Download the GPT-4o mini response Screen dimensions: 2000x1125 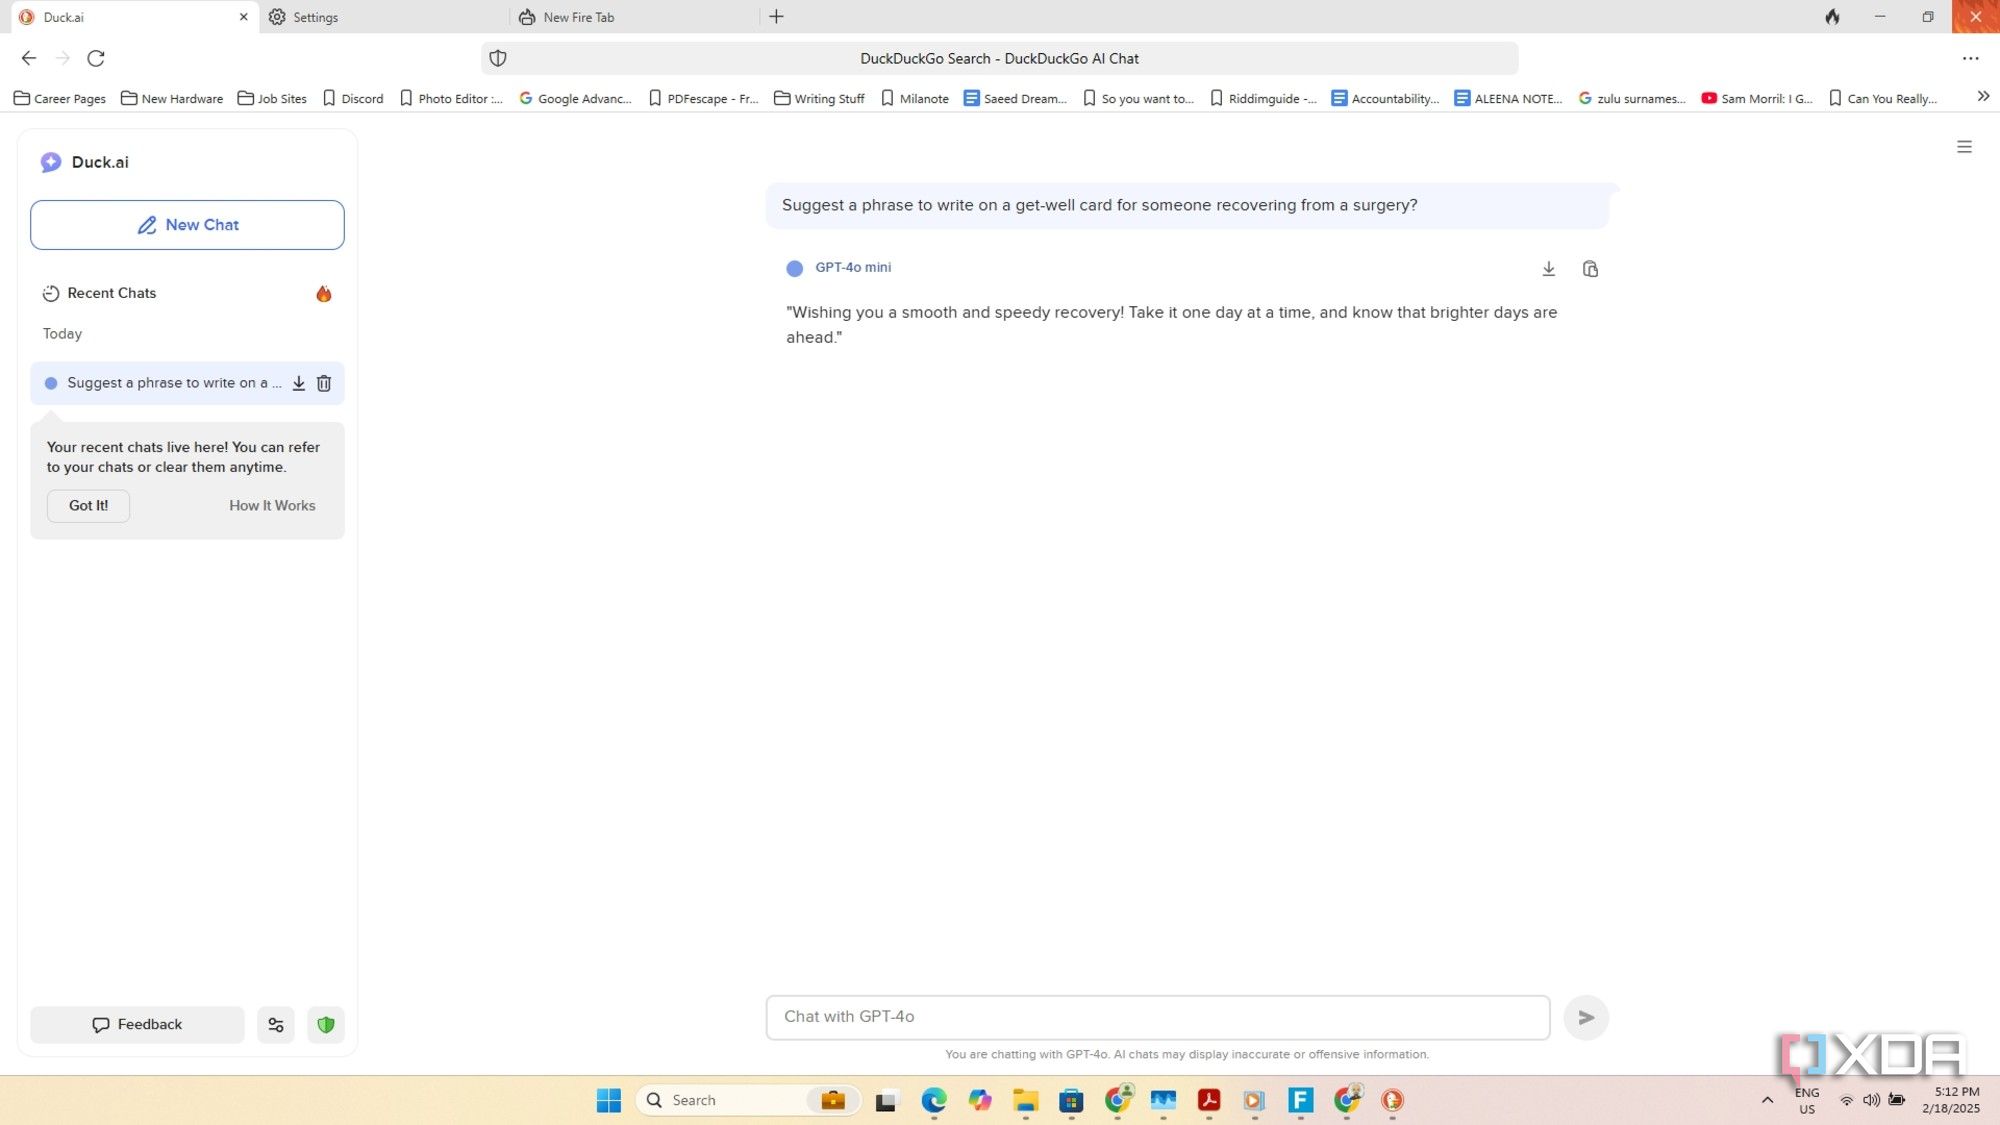(1548, 268)
